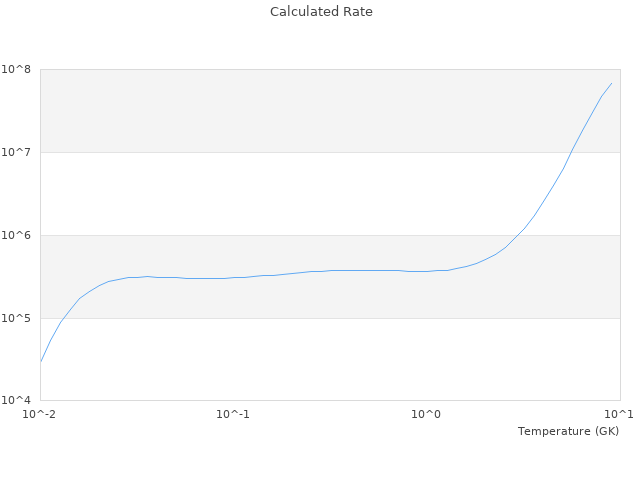Click the 10^0 x-axis label
Image resolution: width=640 pixels, height=480 pixels.
(x=426, y=414)
